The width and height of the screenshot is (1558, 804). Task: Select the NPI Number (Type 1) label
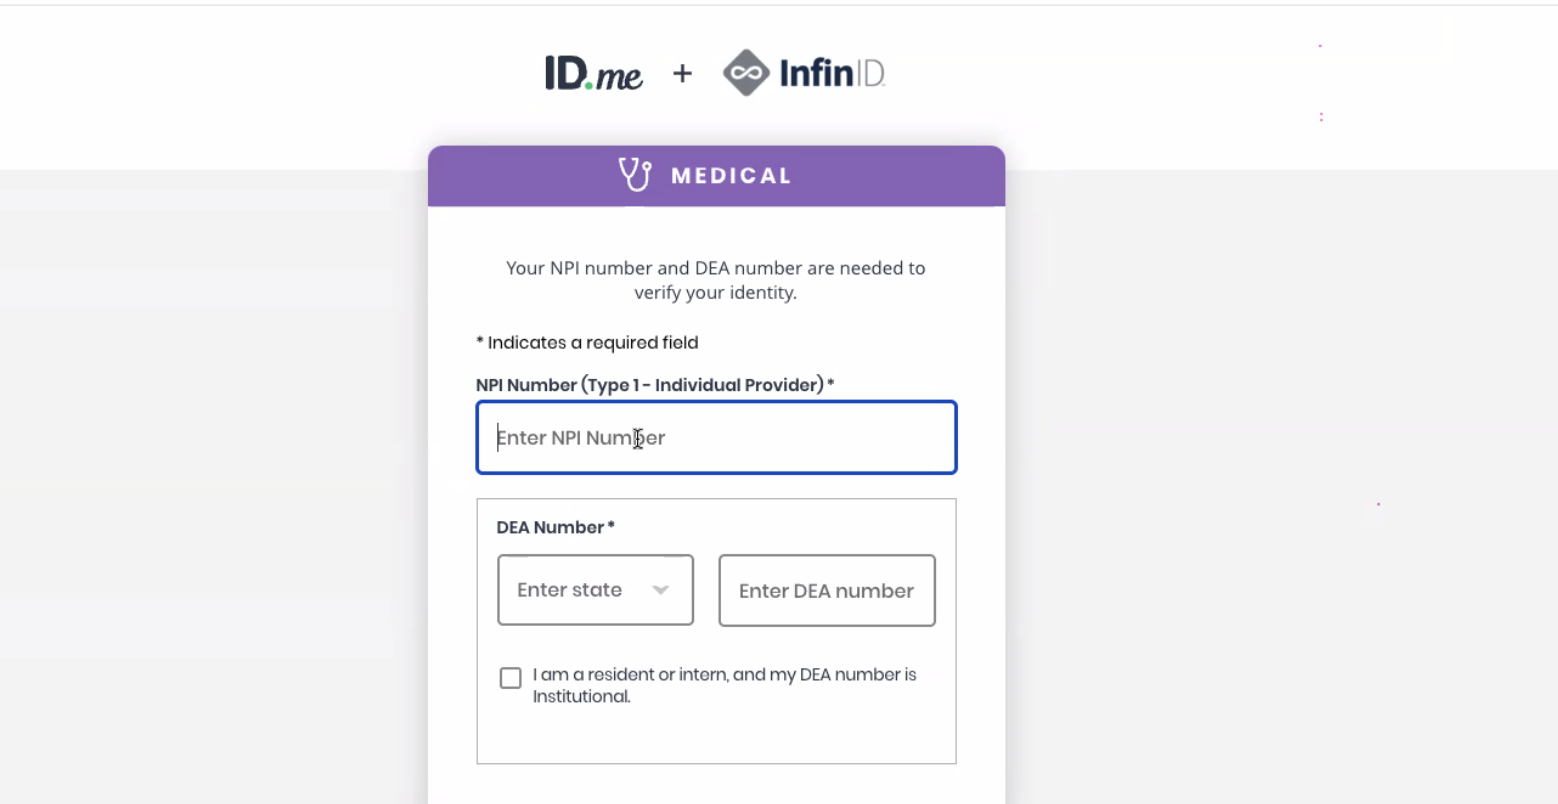[655, 385]
